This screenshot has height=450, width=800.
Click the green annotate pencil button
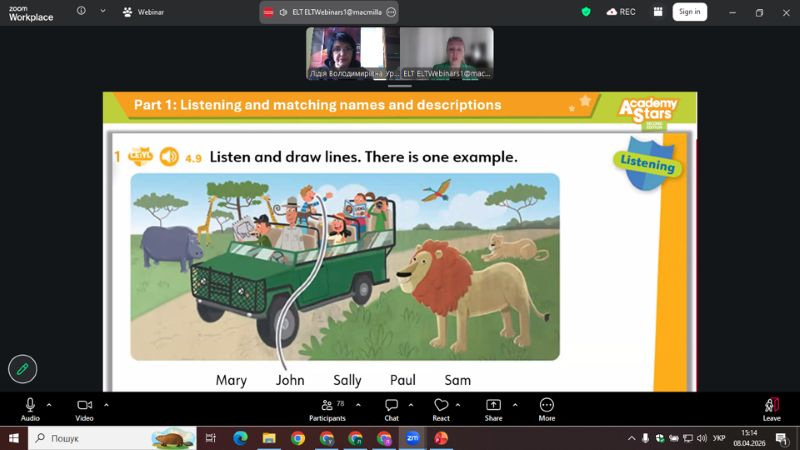(x=22, y=369)
